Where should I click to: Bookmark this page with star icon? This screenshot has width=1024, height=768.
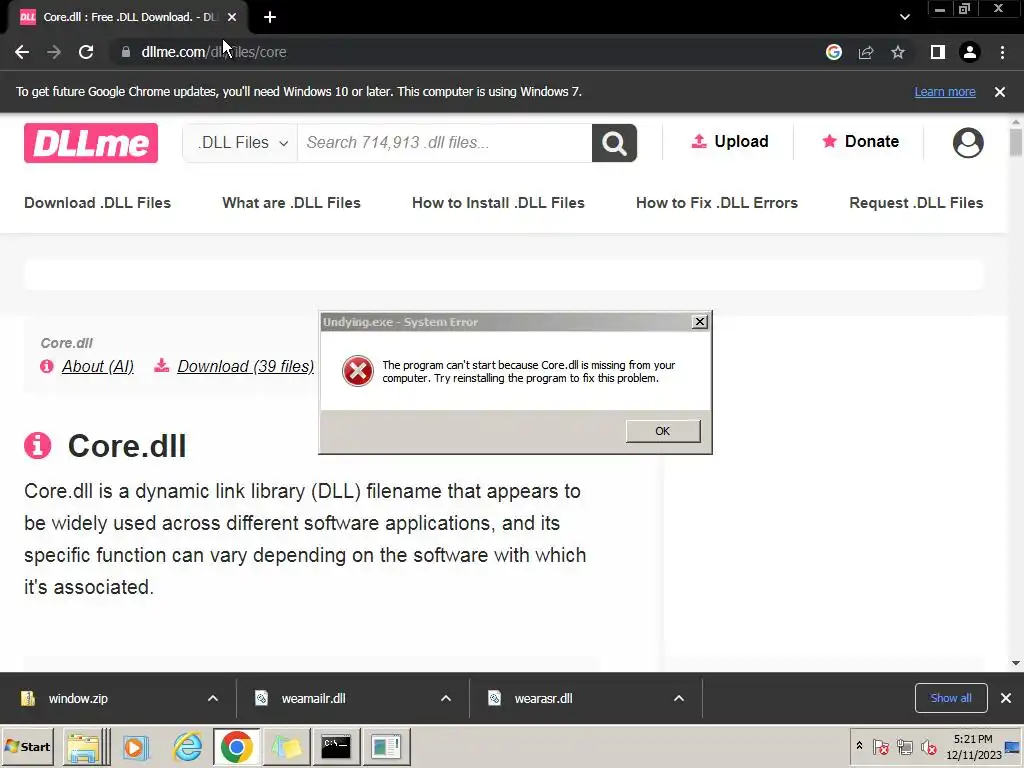tap(898, 52)
